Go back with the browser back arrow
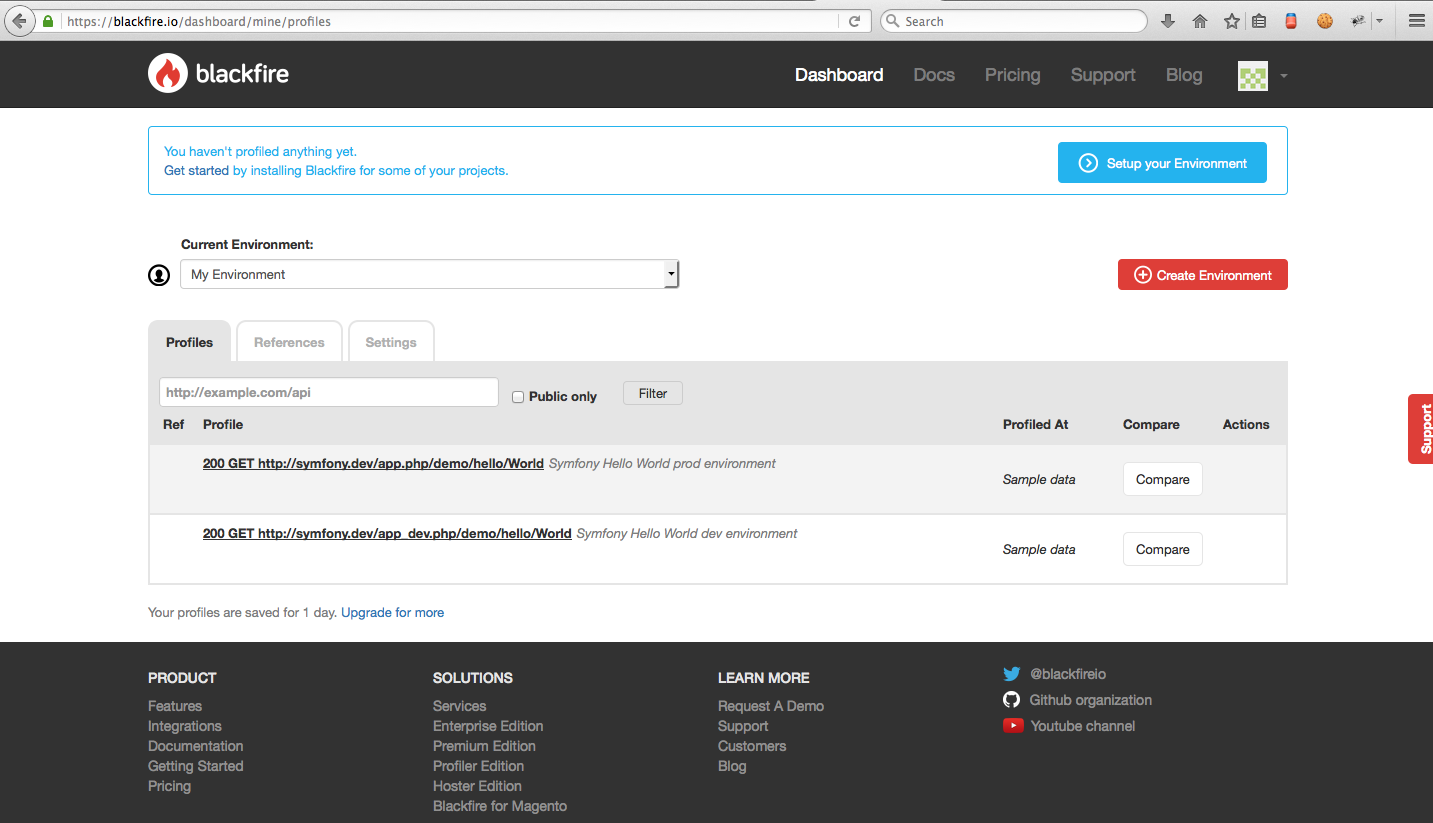 click(18, 21)
